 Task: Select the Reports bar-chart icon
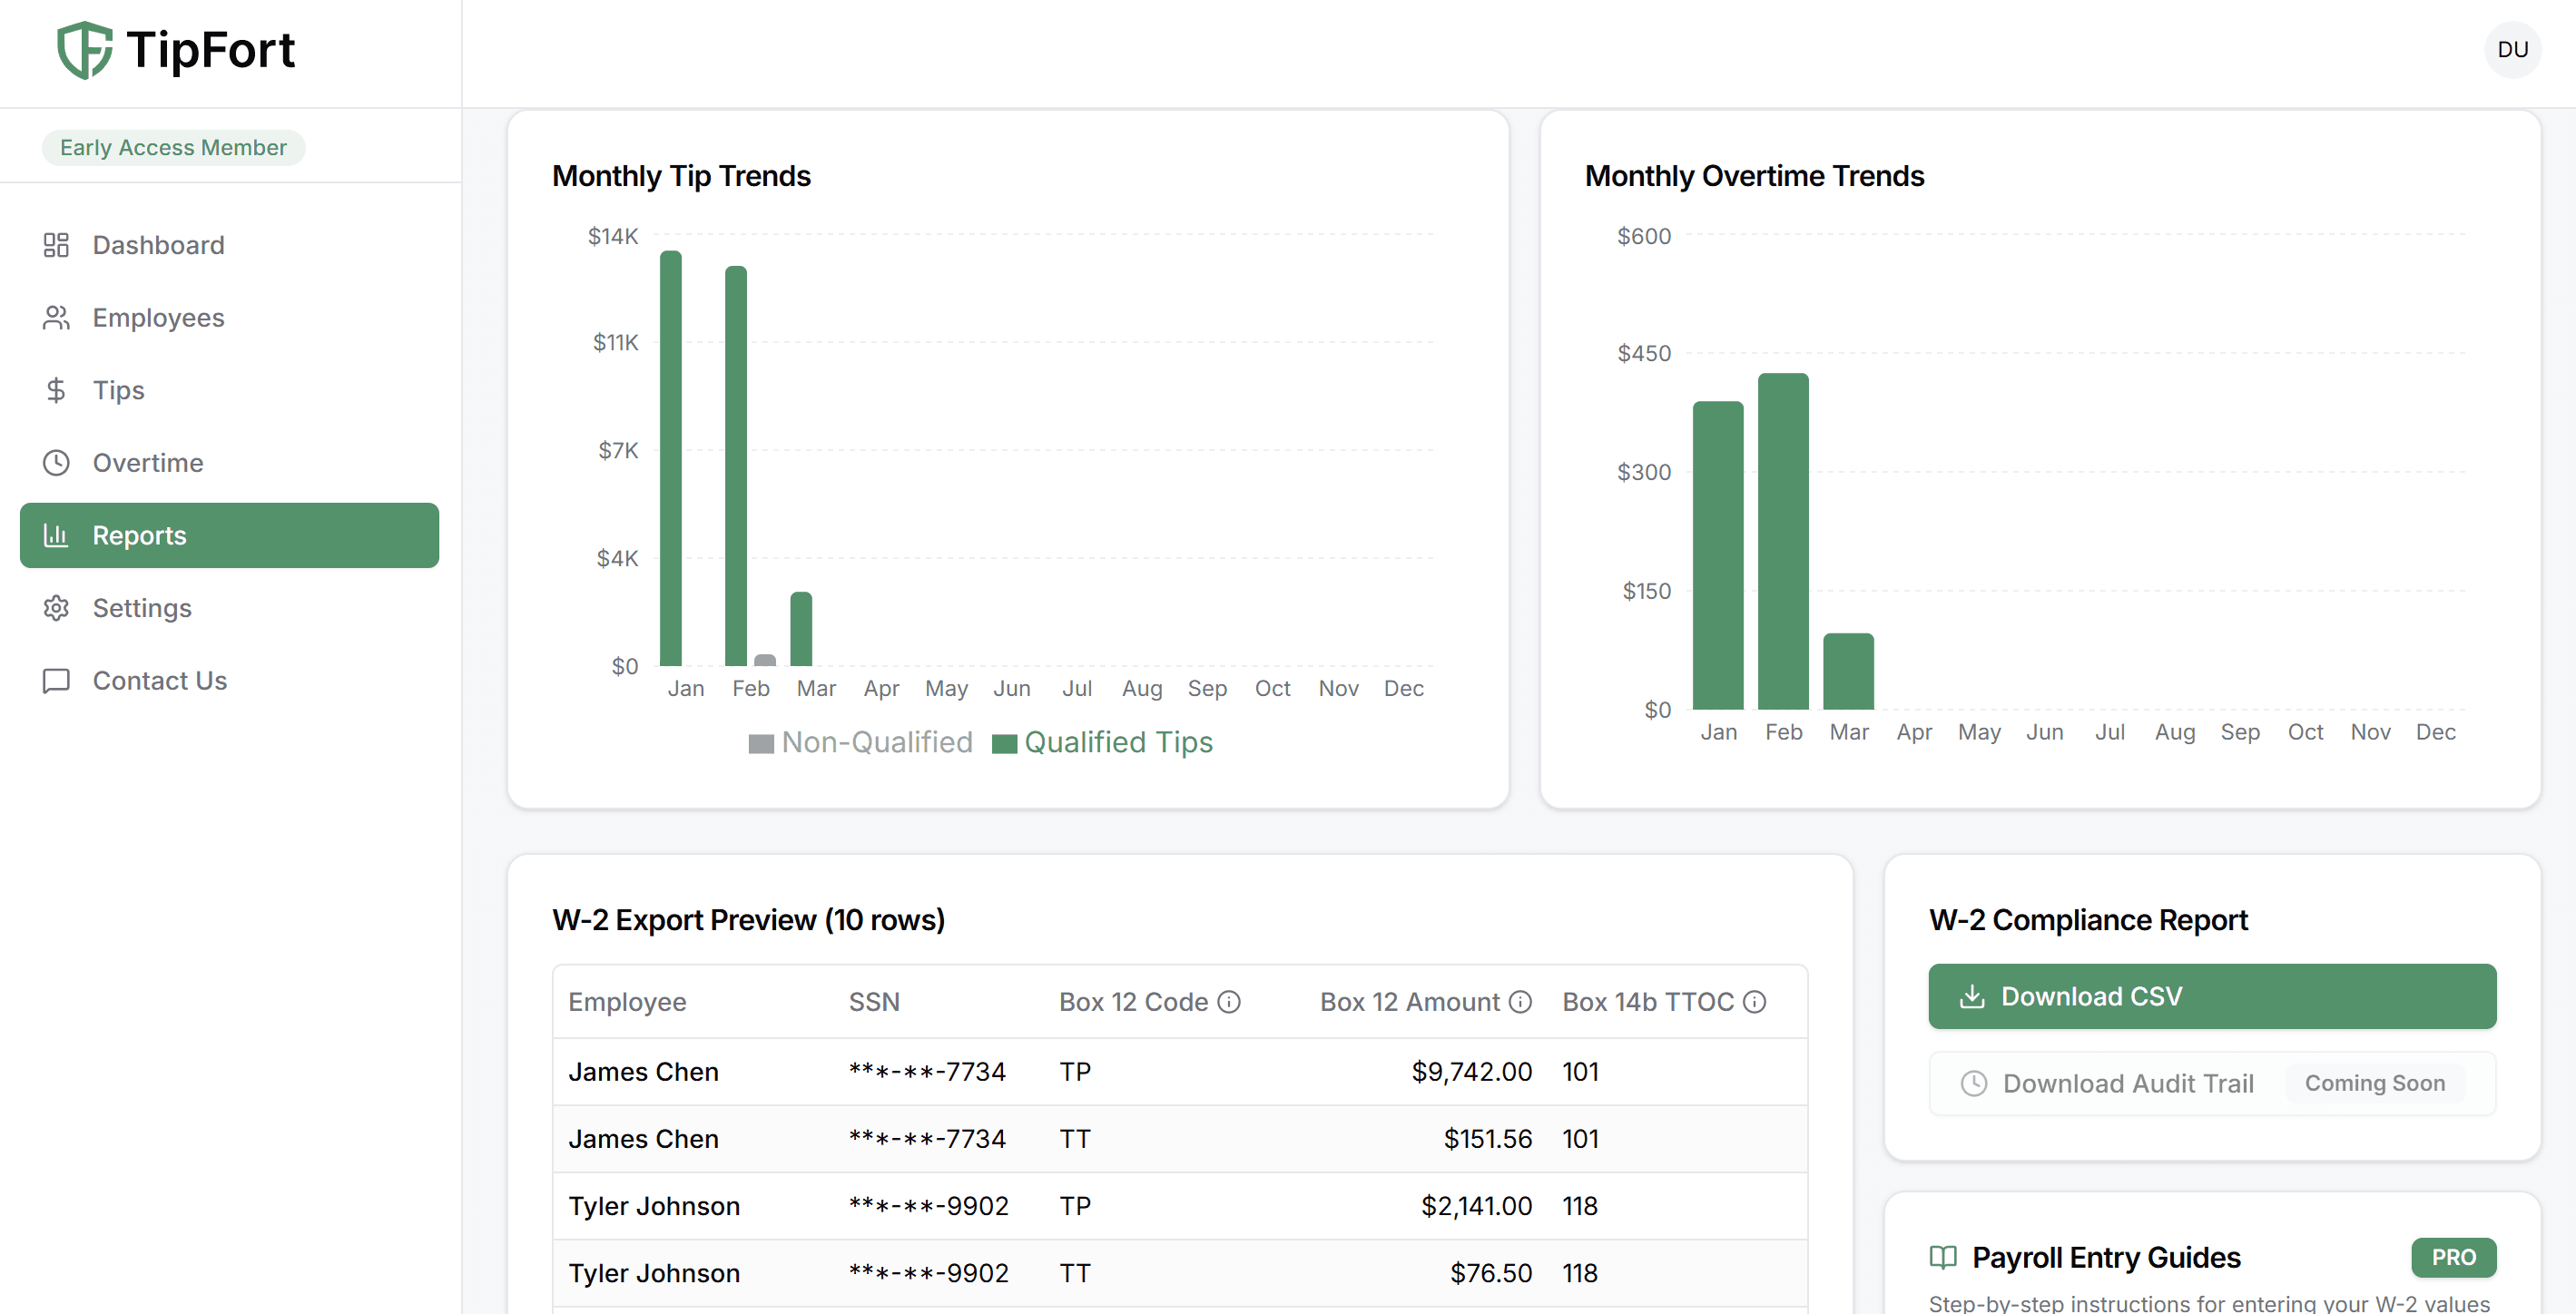tap(56, 535)
